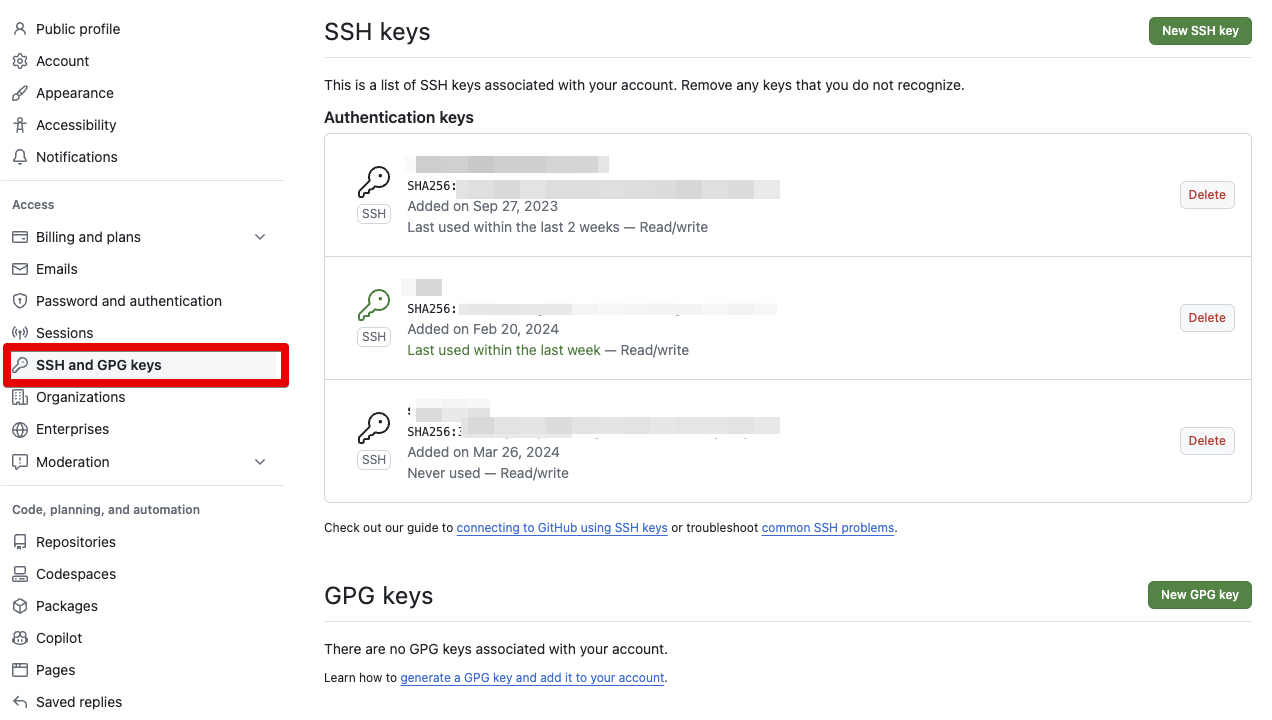The width and height of the screenshot is (1272, 720).
Task: Open the Notifications bell icon
Action: coord(21,157)
